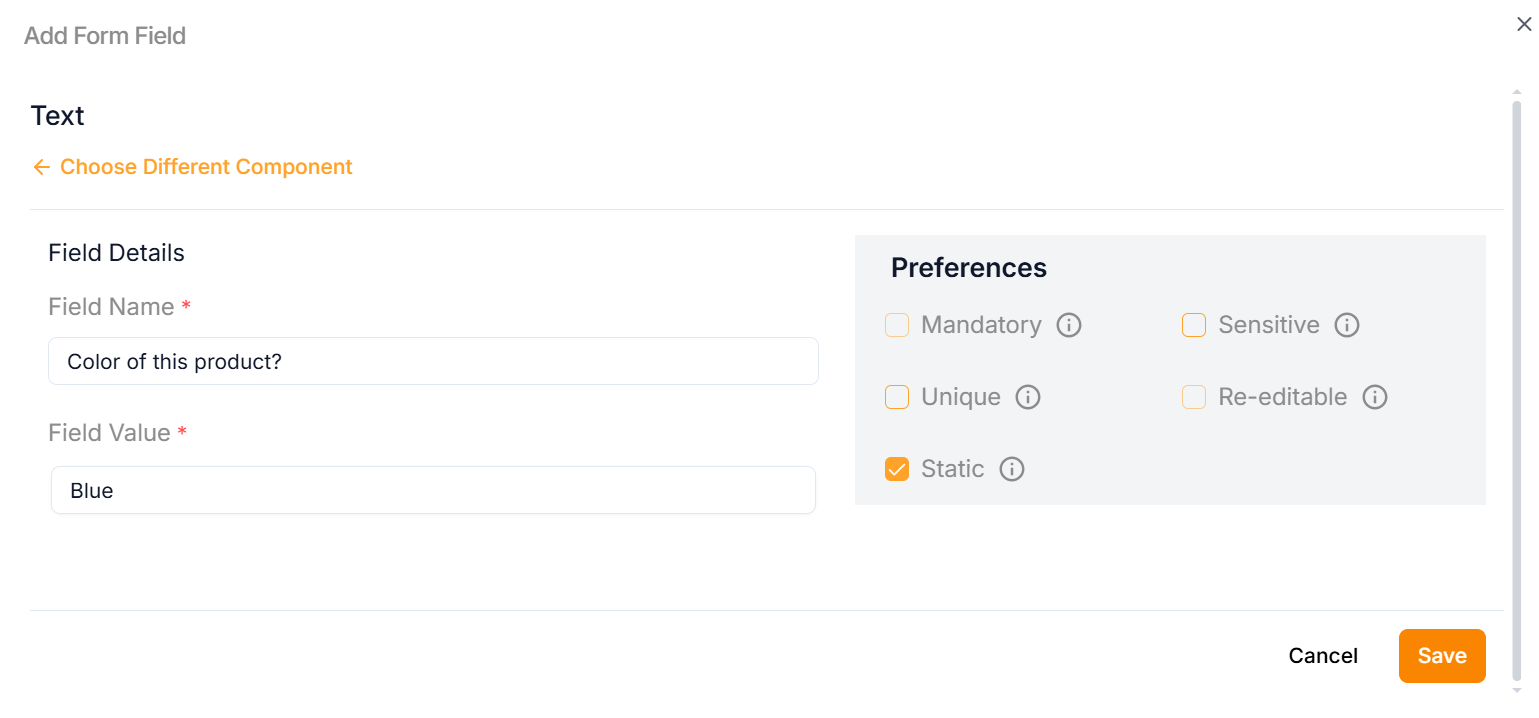Close the Add Form Field dialog
1539x718 pixels.
point(1524,25)
